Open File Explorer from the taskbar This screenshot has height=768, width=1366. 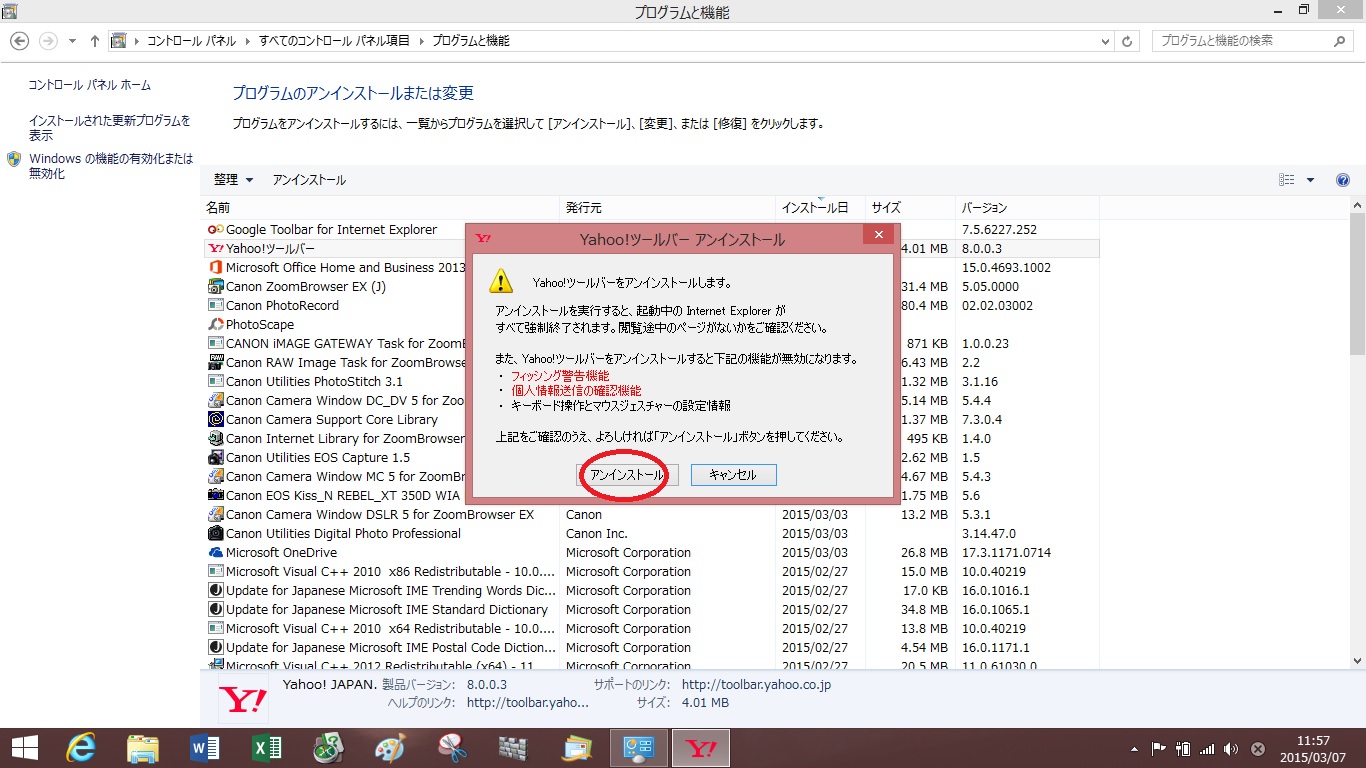[x=143, y=748]
